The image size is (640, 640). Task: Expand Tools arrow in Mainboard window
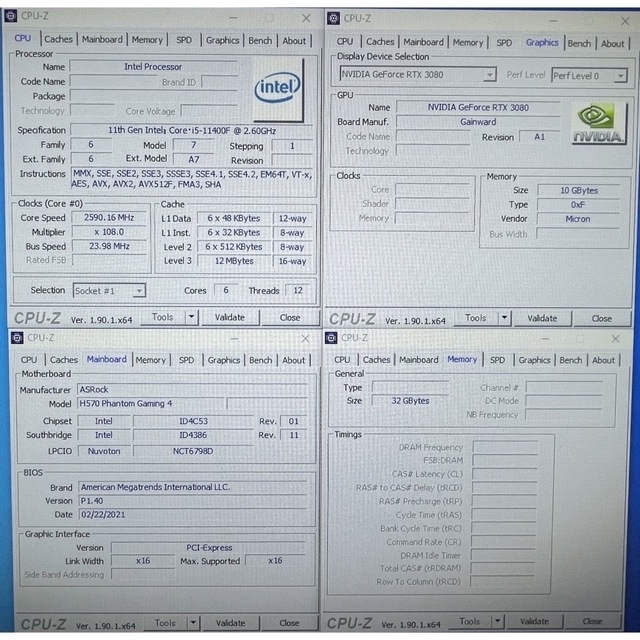point(193,623)
